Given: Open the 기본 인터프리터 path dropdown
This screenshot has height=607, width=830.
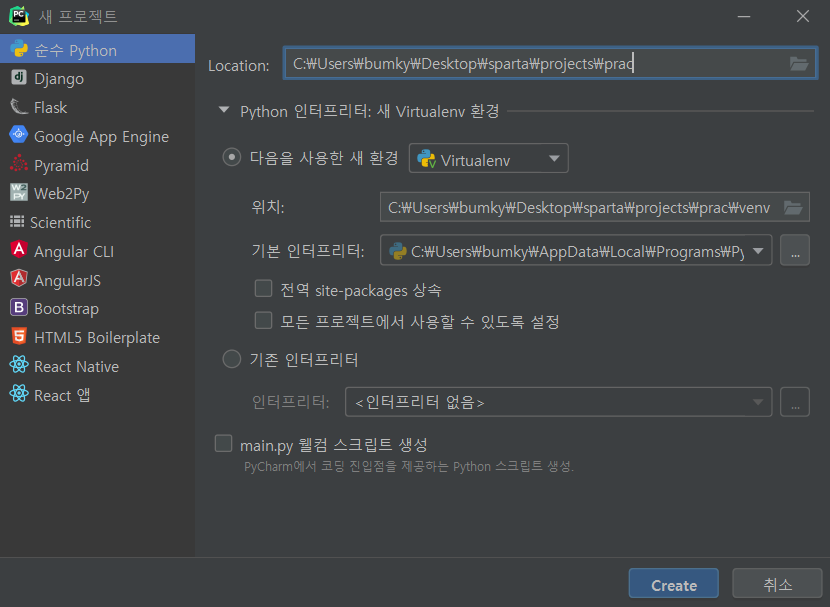Looking at the screenshot, I should 576,250.
